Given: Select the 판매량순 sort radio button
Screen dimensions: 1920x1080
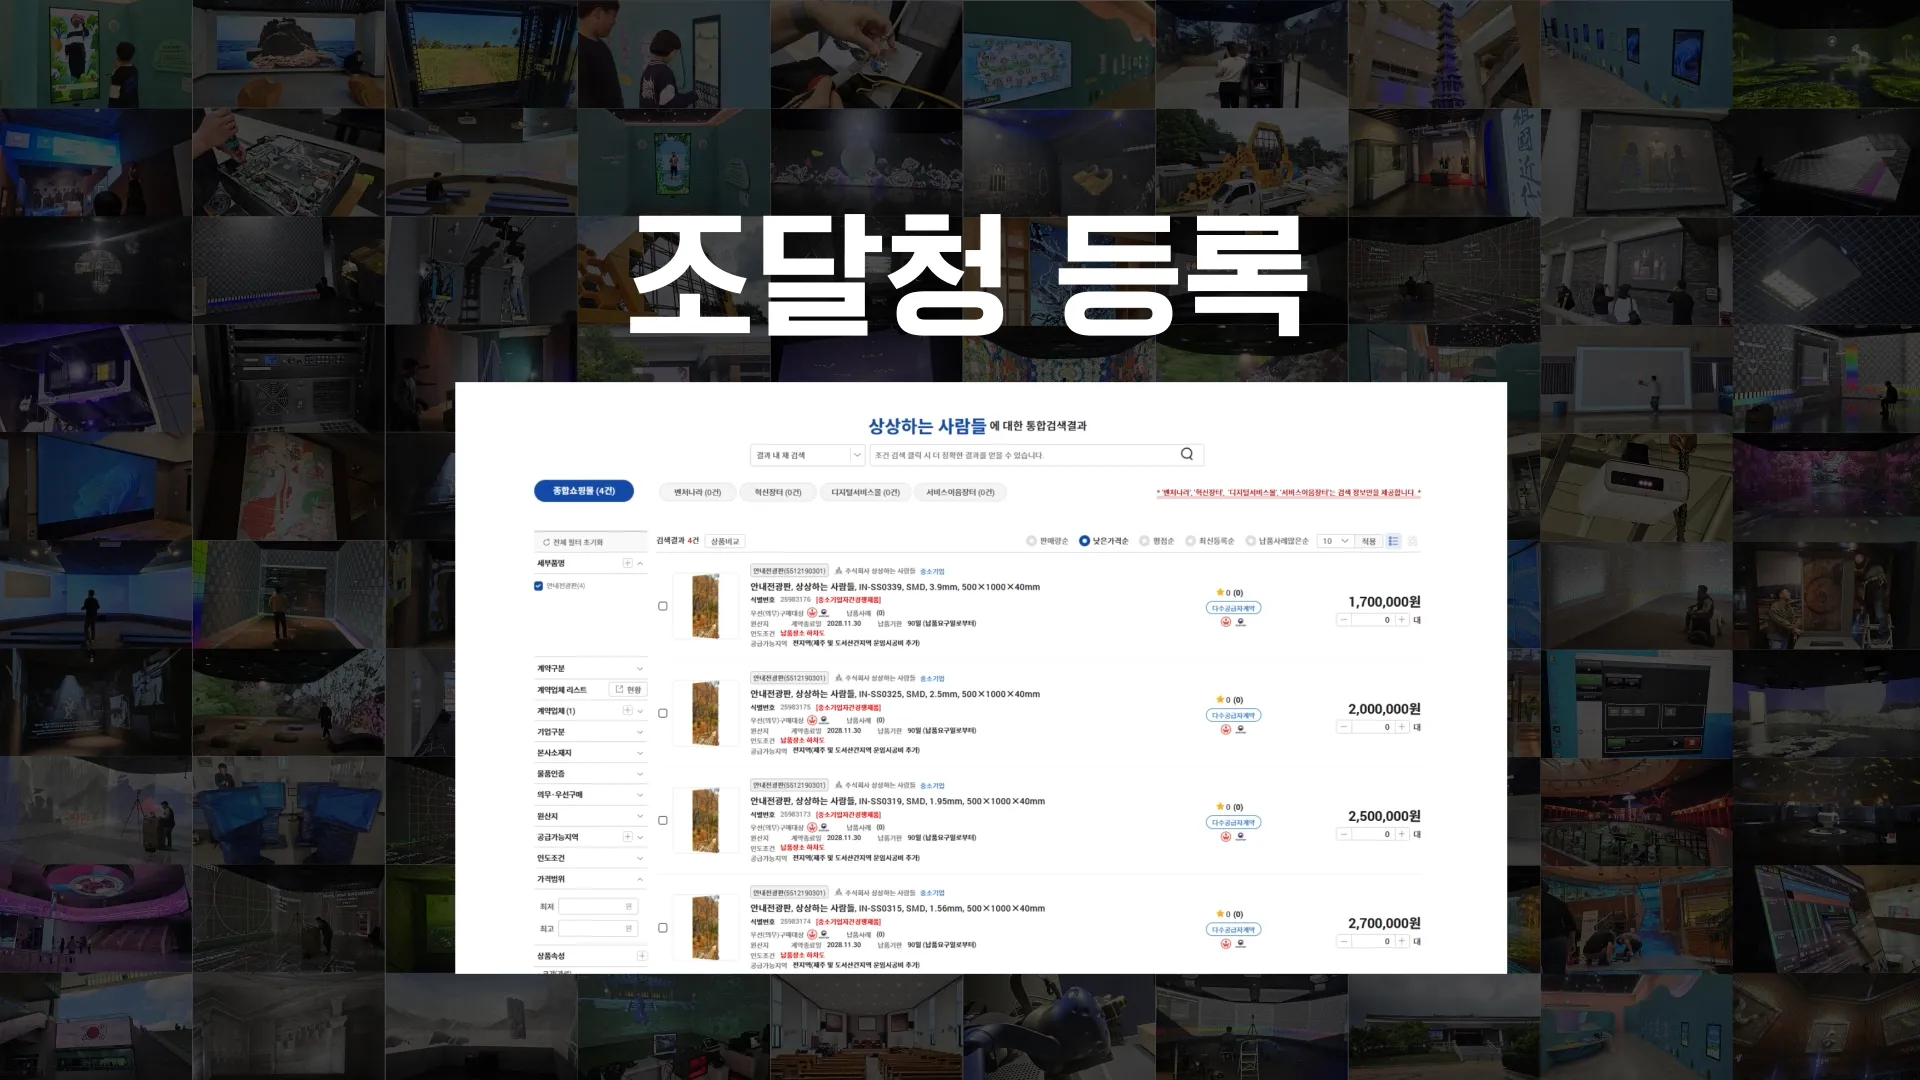Looking at the screenshot, I should [x=1031, y=541].
